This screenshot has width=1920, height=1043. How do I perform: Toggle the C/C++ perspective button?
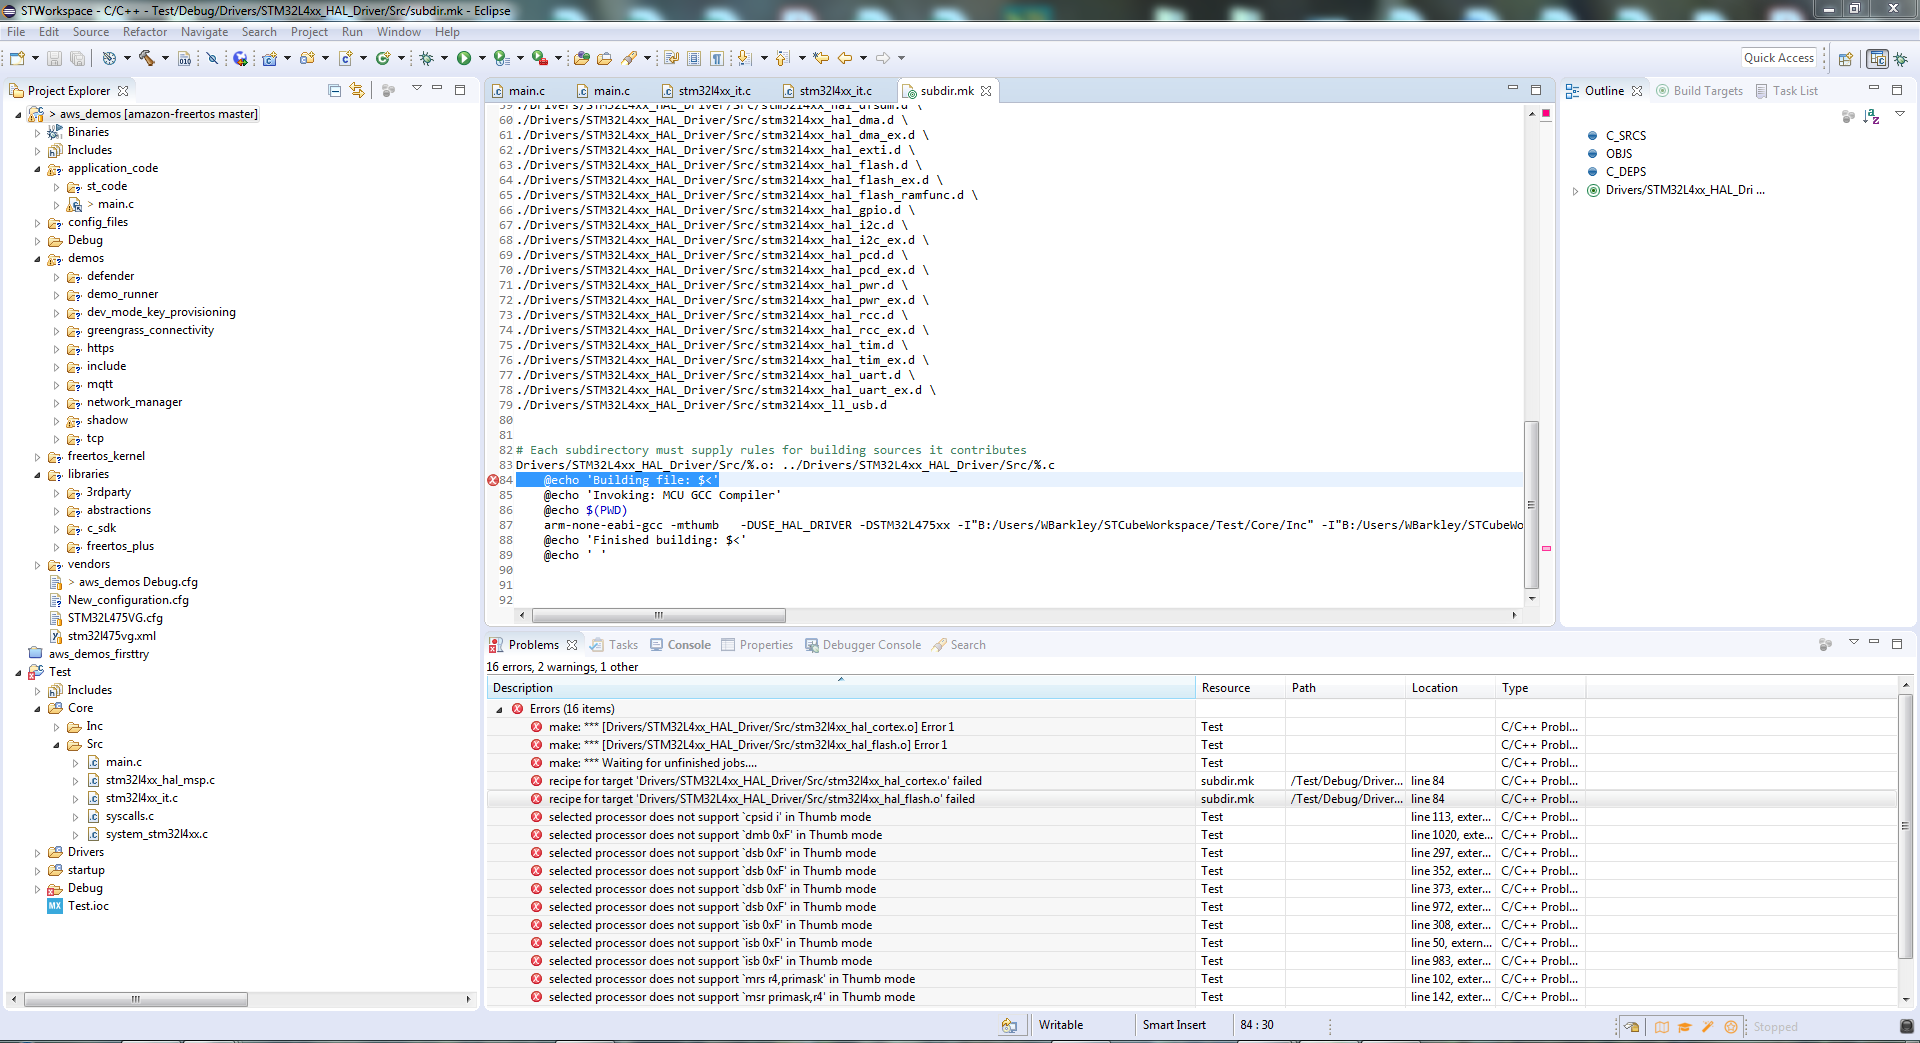[1878, 58]
